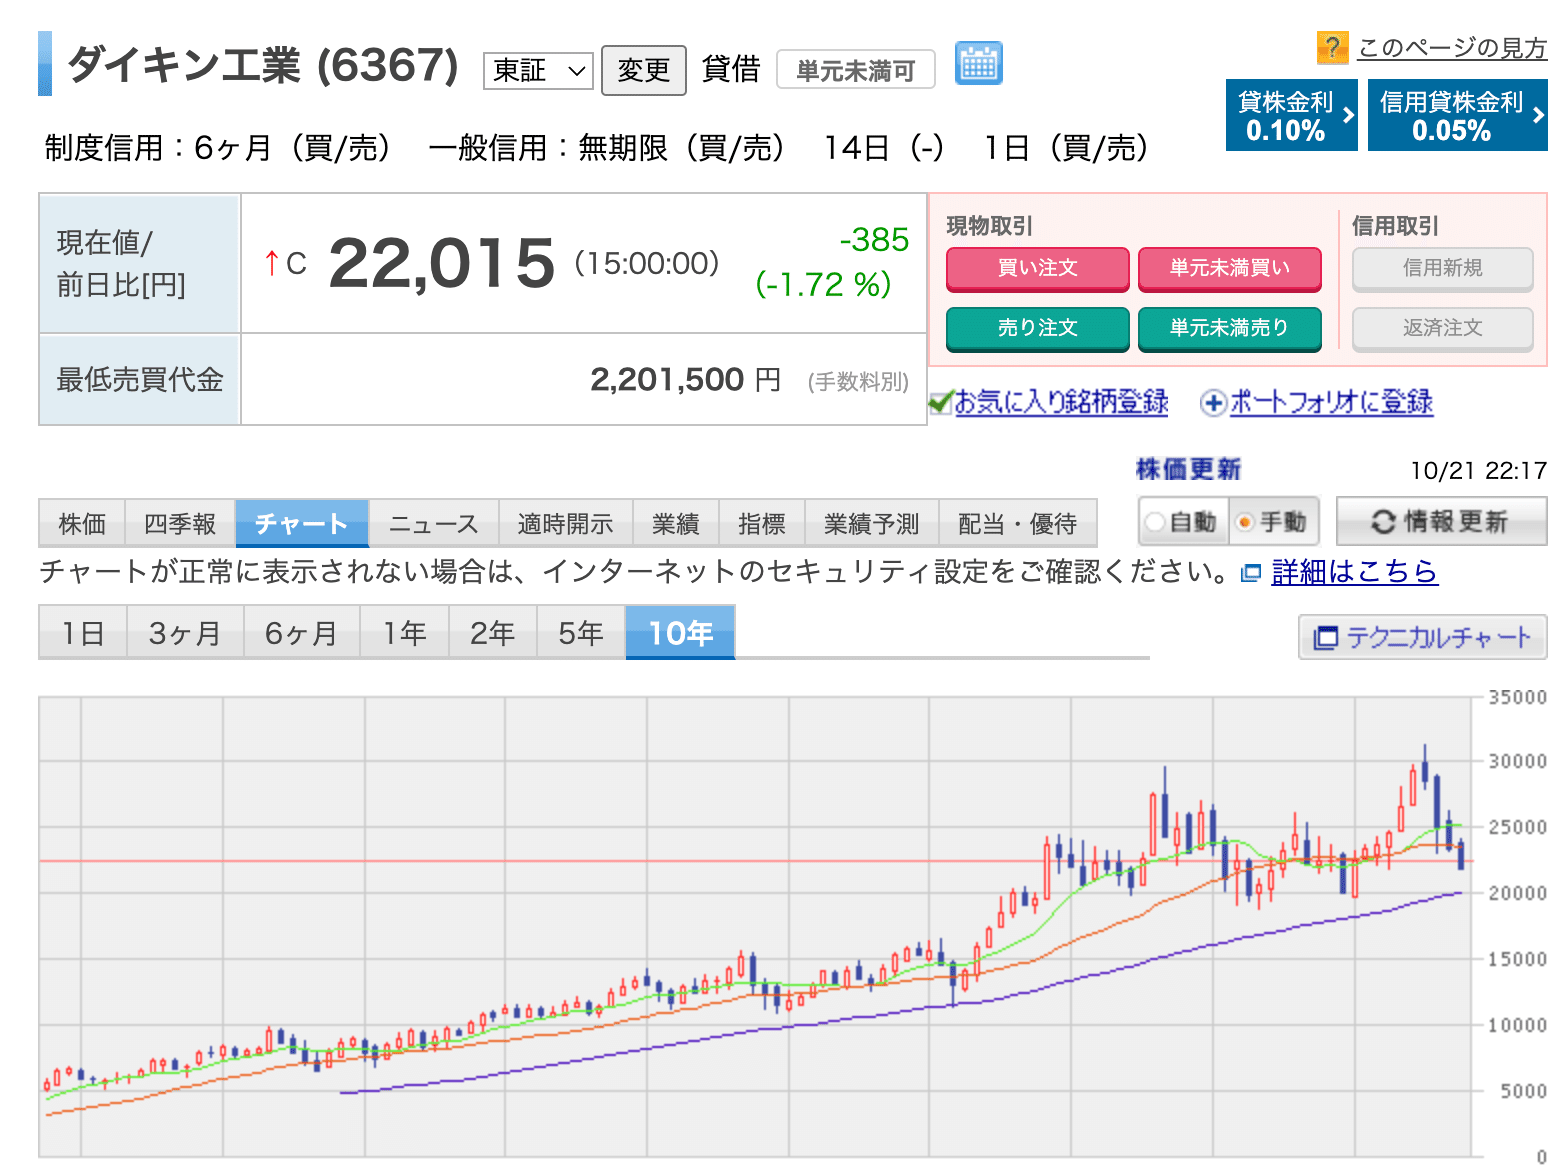Image resolution: width=1564 pixels, height=1166 pixels.
Task: Click the 返済注文 button
Action: [x=1443, y=328]
